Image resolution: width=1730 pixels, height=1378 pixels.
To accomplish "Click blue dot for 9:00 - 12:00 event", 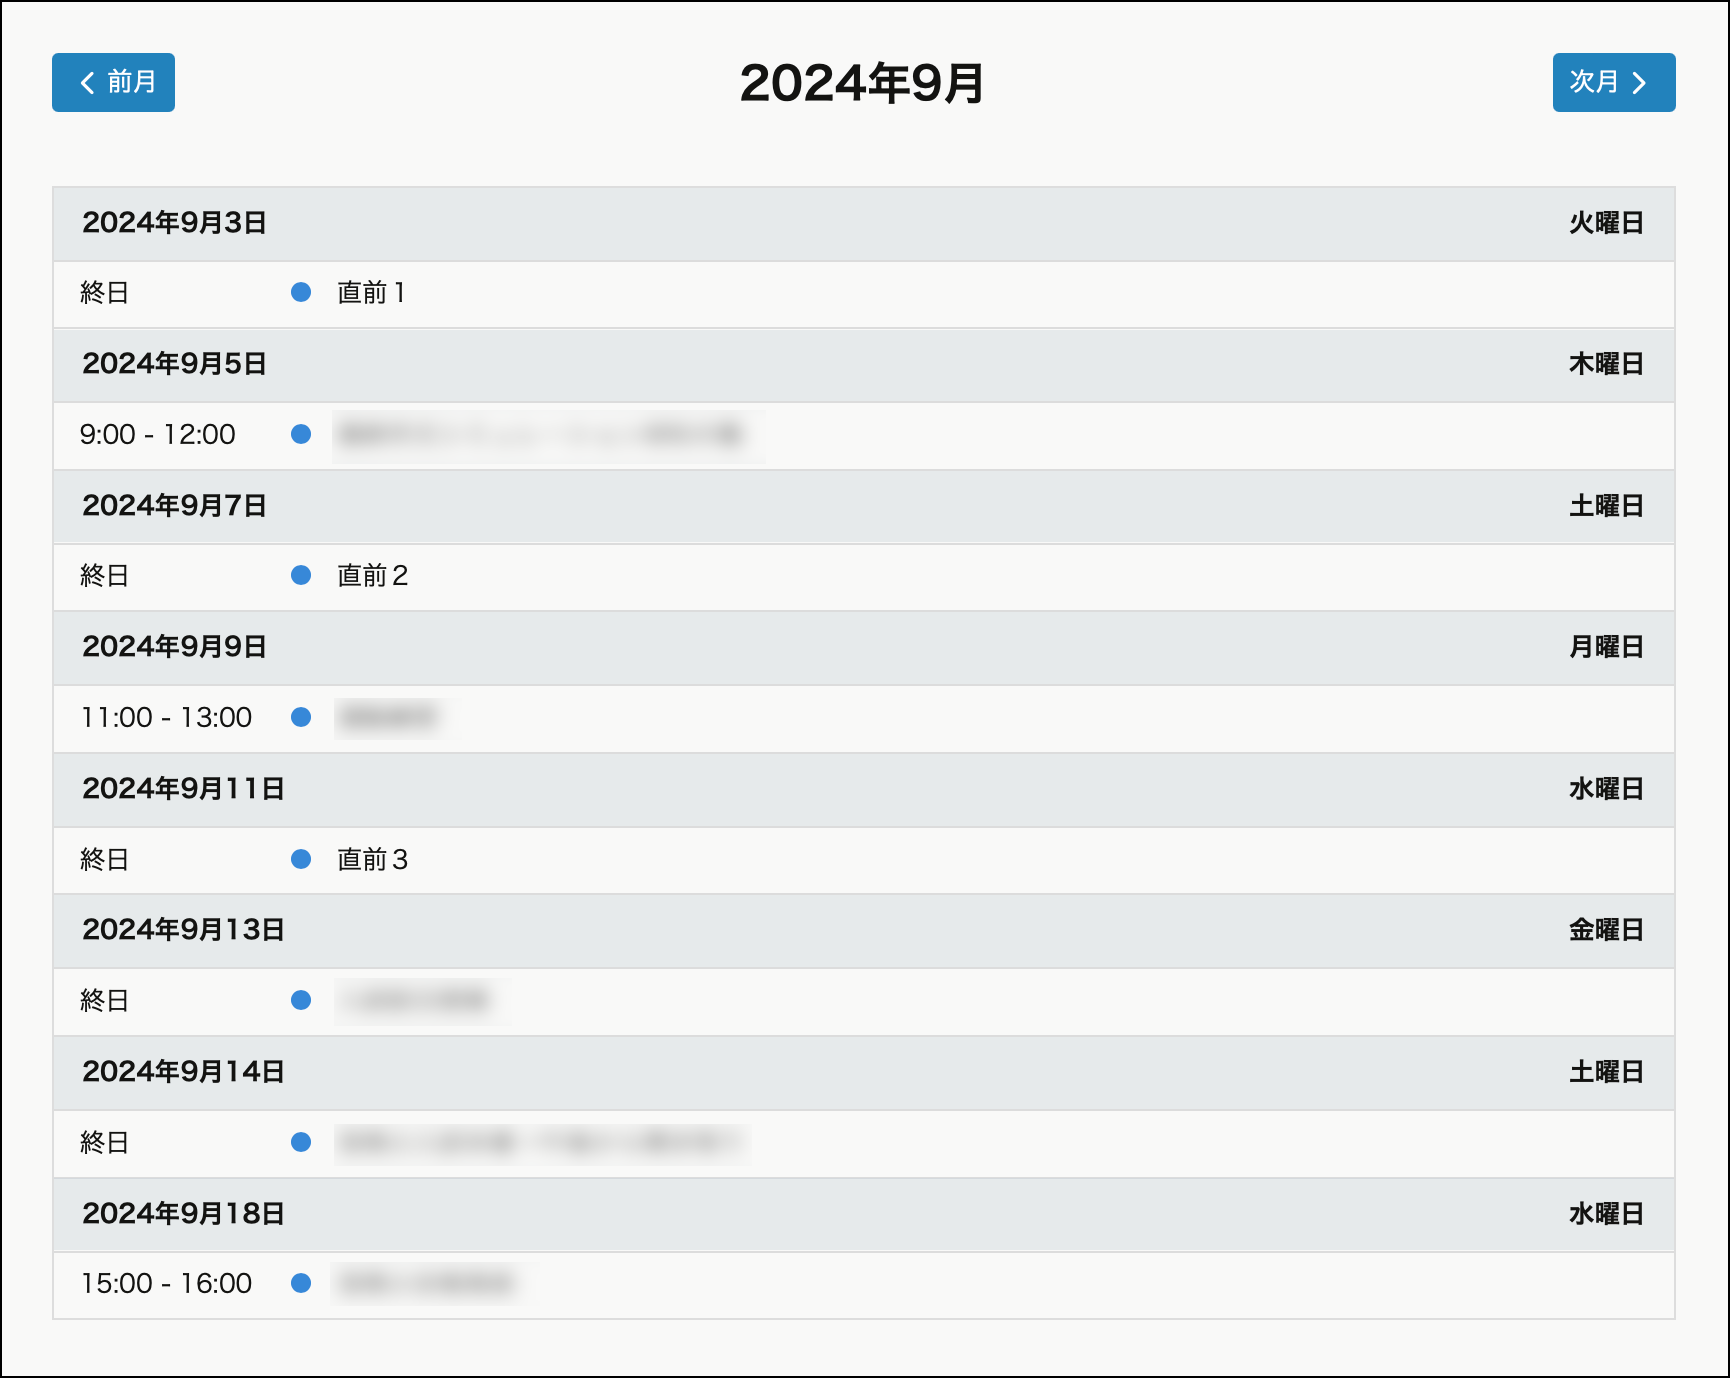I will point(301,434).
